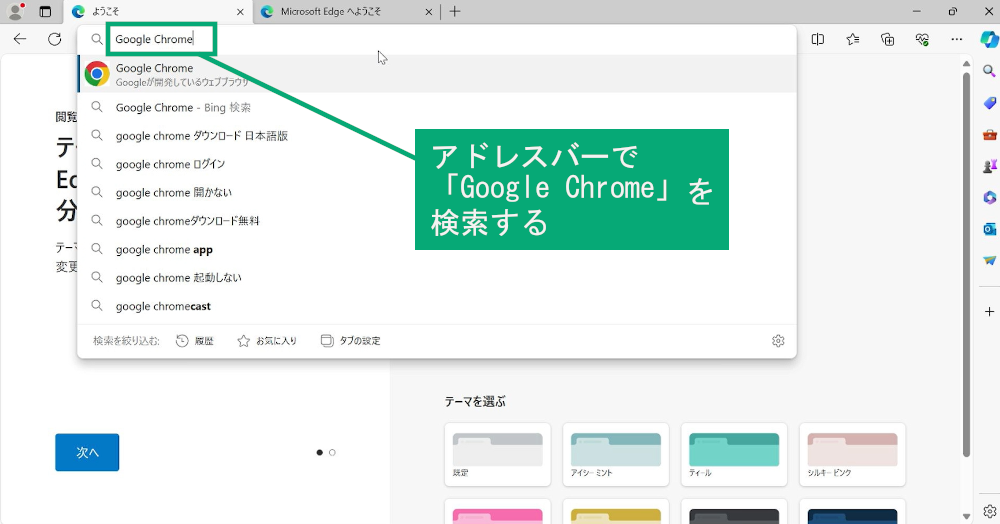Click the page scrollbar down arrow

coord(966,516)
